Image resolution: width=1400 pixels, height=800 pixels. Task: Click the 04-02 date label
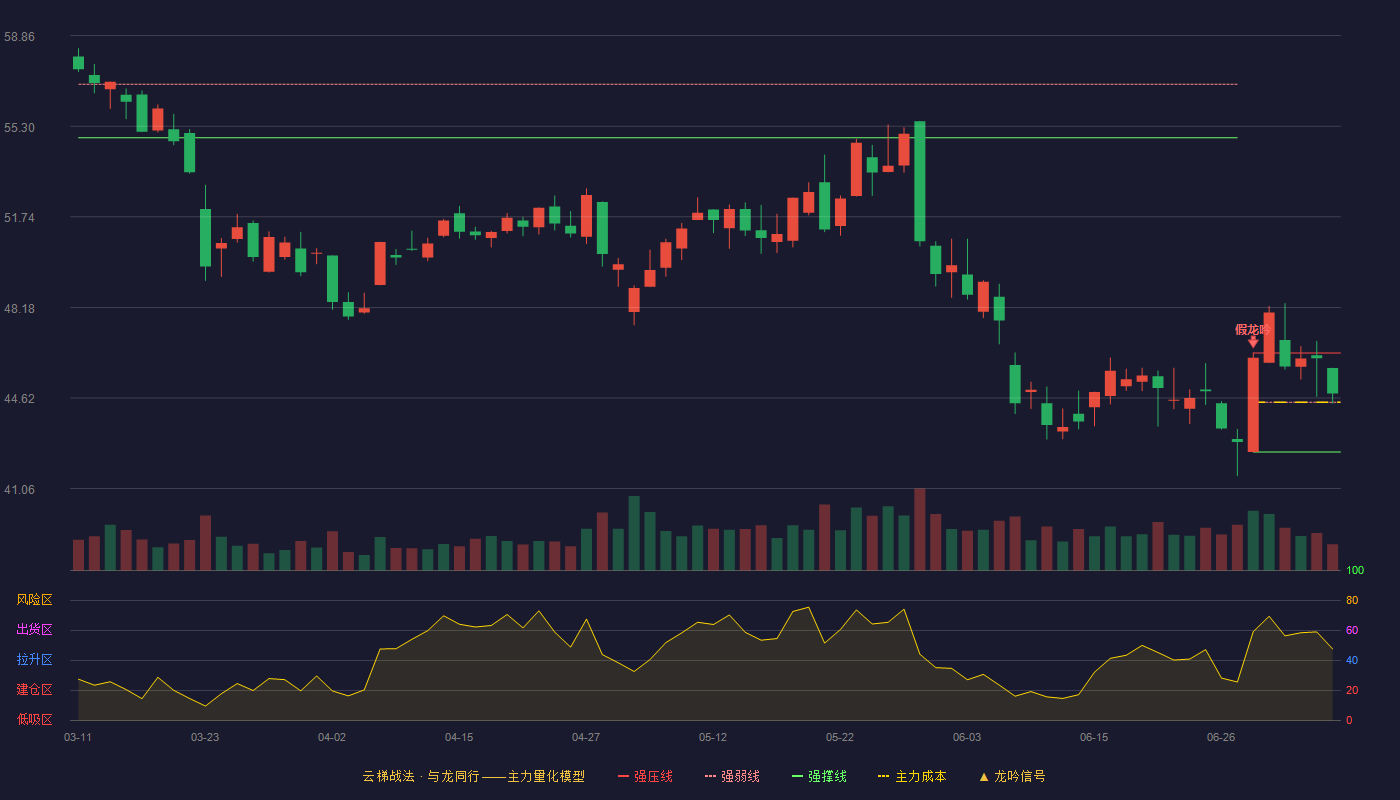[x=332, y=737]
